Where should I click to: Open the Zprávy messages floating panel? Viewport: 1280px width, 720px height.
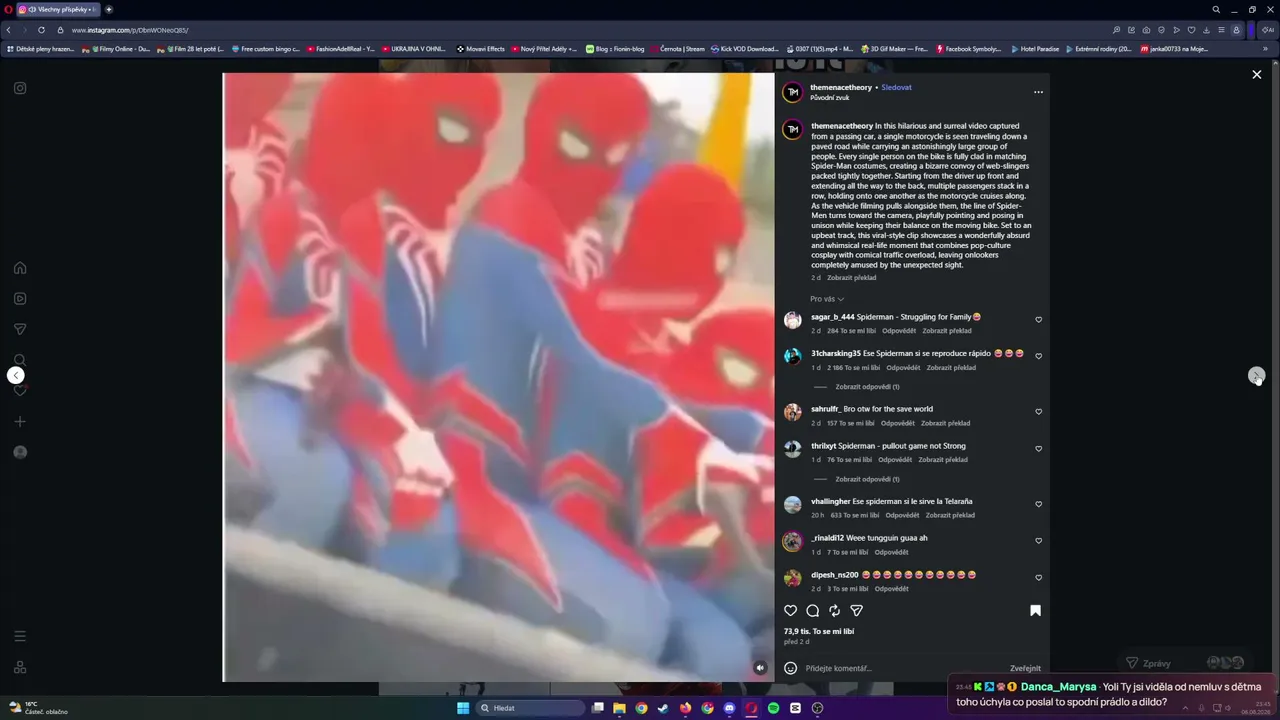coord(1185,663)
